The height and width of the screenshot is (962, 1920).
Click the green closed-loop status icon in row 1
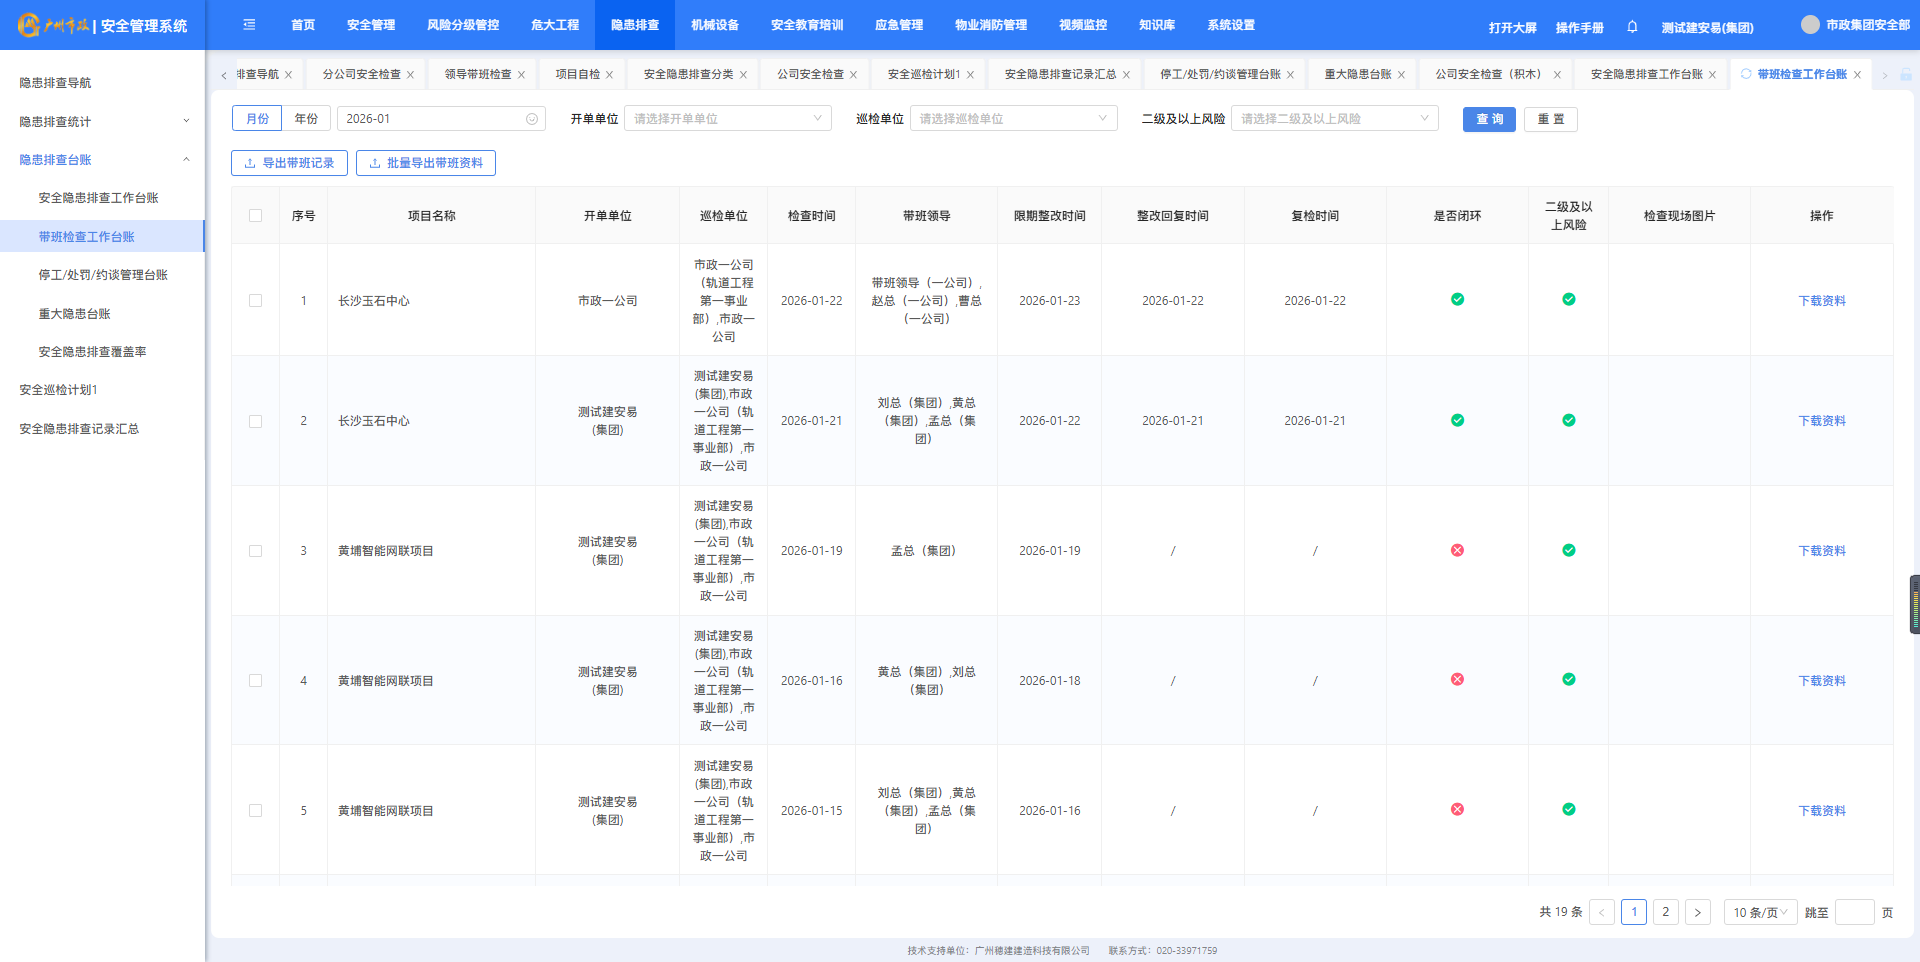tap(1457, 299)
